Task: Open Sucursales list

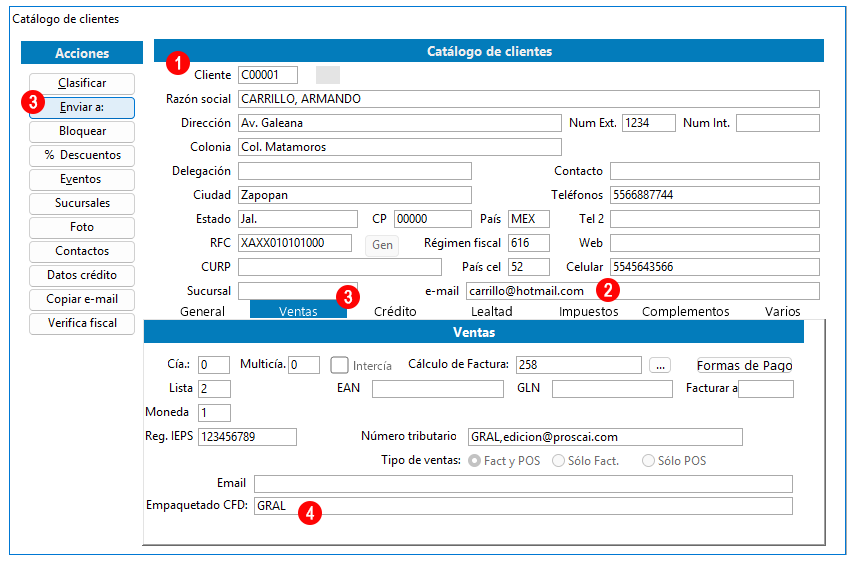Action: pos(82,203)
